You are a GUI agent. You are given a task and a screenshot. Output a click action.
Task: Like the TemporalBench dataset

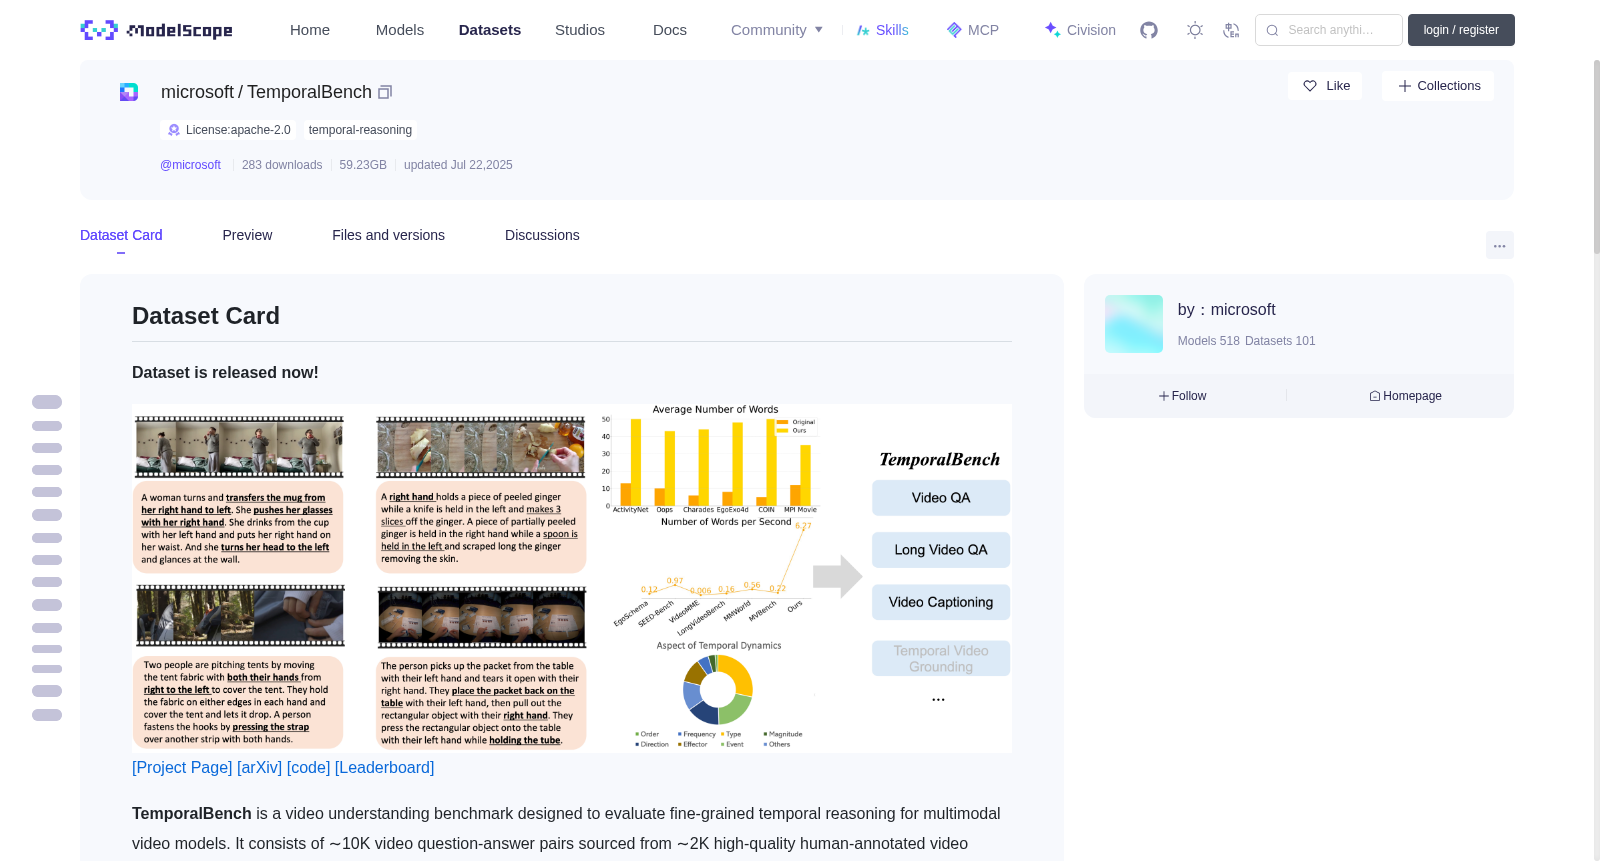1325,86
